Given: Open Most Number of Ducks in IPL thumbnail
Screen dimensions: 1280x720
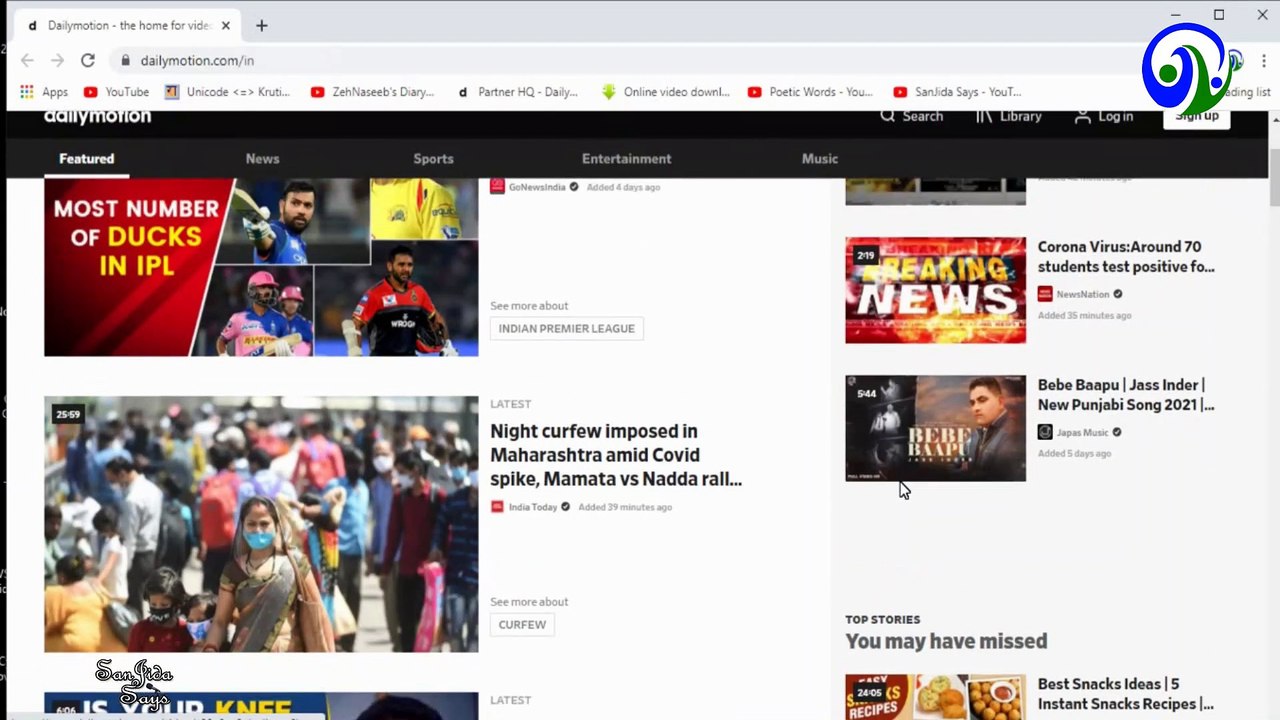Looking at the screenshot, I should click(261, 267).
